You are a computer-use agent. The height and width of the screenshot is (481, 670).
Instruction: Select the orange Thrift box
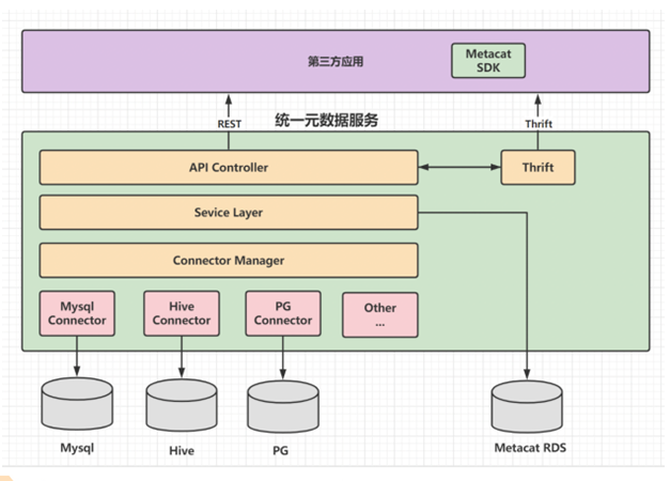(538, 168)
